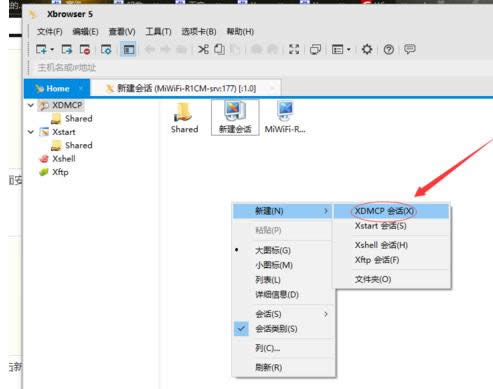The image size is (493, 389).
Task: Toggle the session tree panel icon
Action: [128, 50]
